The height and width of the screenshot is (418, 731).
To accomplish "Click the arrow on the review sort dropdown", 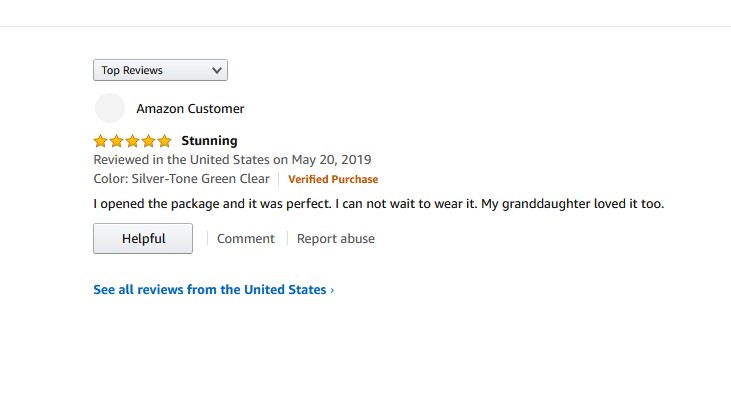I will pyautogui.click(x=217, y=71).
